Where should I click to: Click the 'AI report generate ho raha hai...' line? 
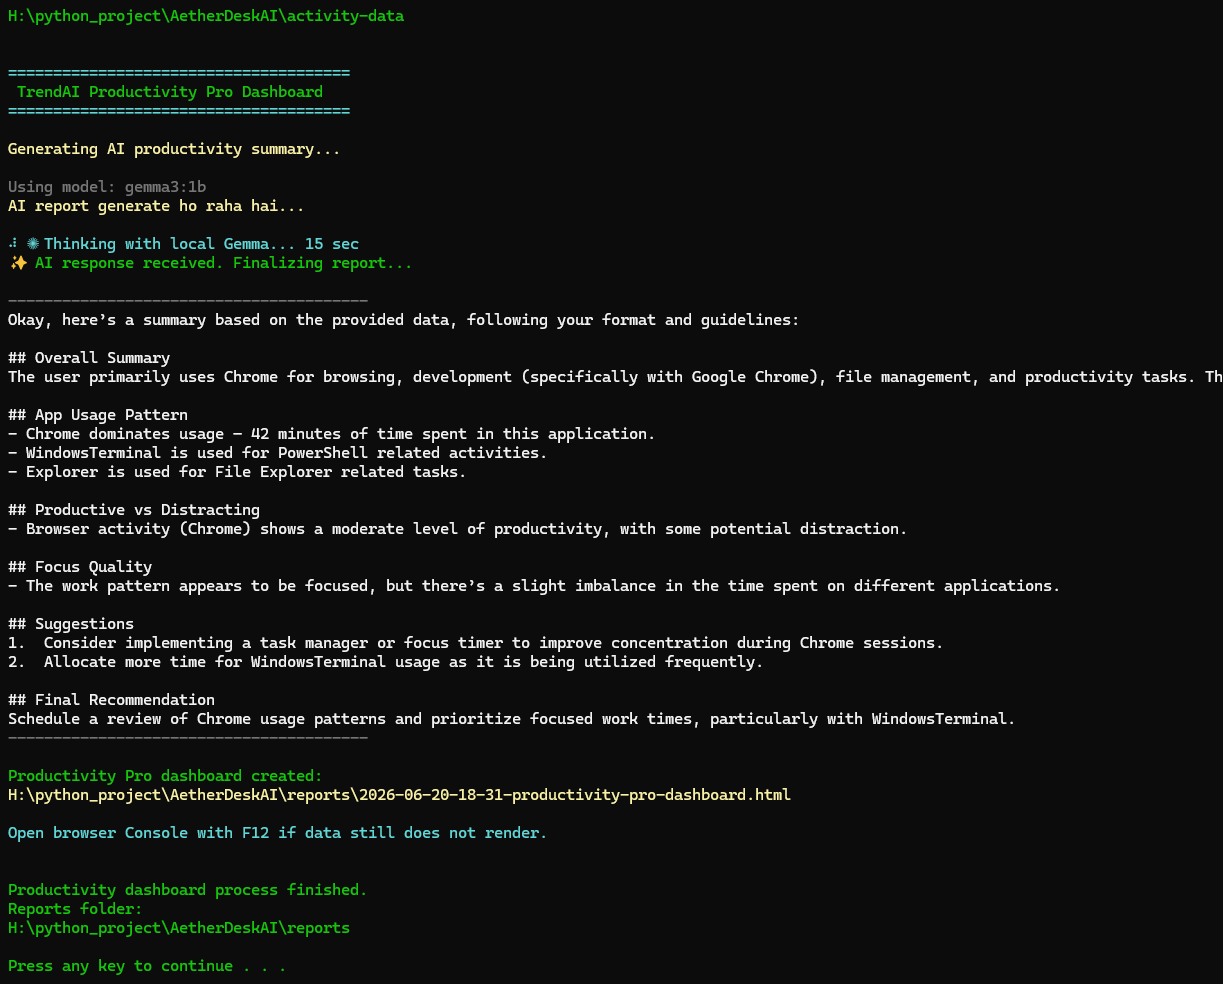pyautogui.click(x=156, y=206)
